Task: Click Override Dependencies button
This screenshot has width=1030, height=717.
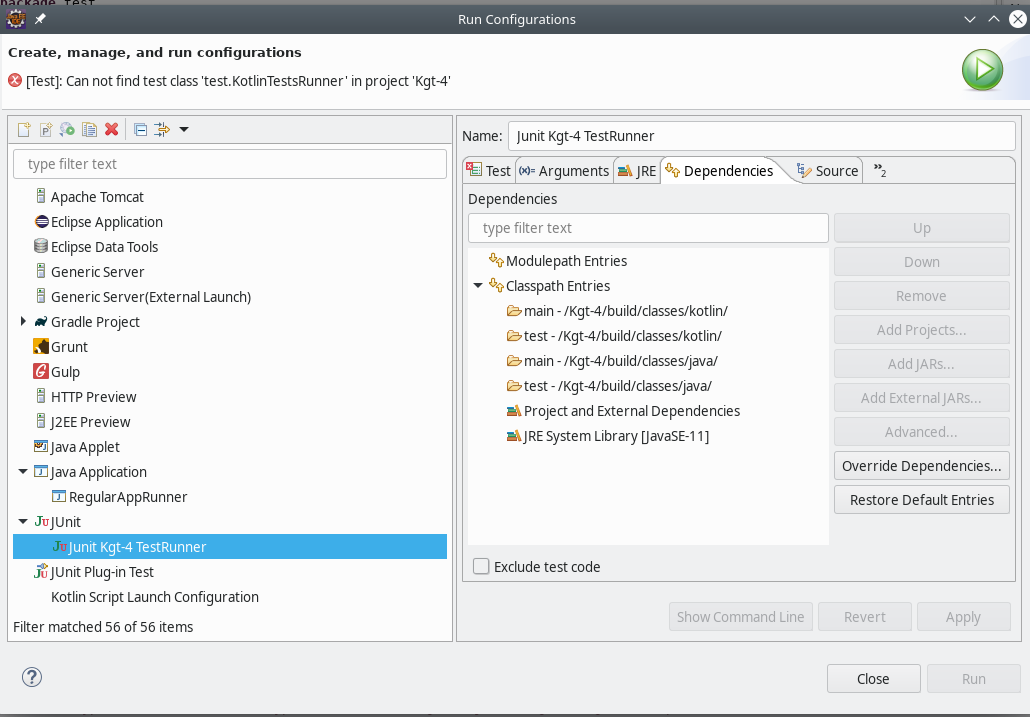Action: [x=922, y=466]
